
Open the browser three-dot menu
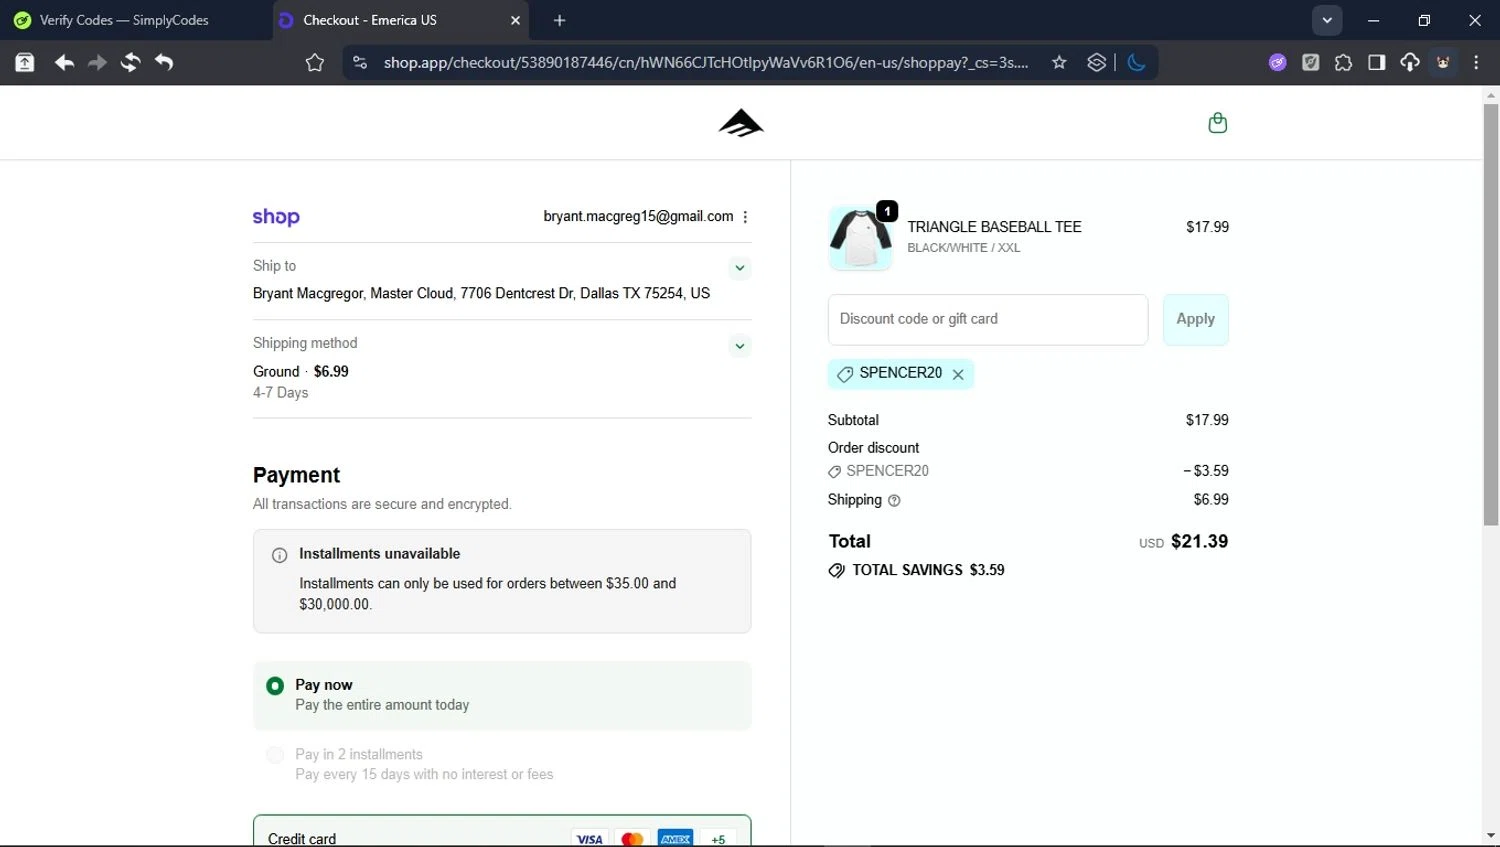coord(1476,62)
